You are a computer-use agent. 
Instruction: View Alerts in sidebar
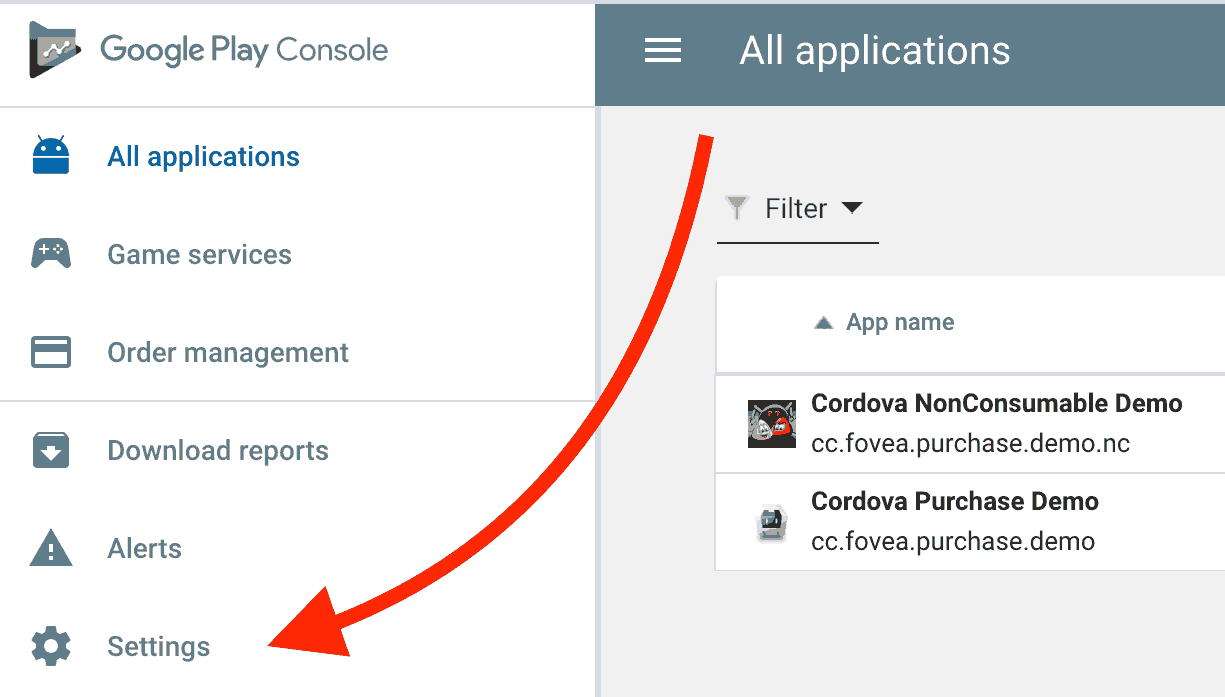click(x=145, y=549)
